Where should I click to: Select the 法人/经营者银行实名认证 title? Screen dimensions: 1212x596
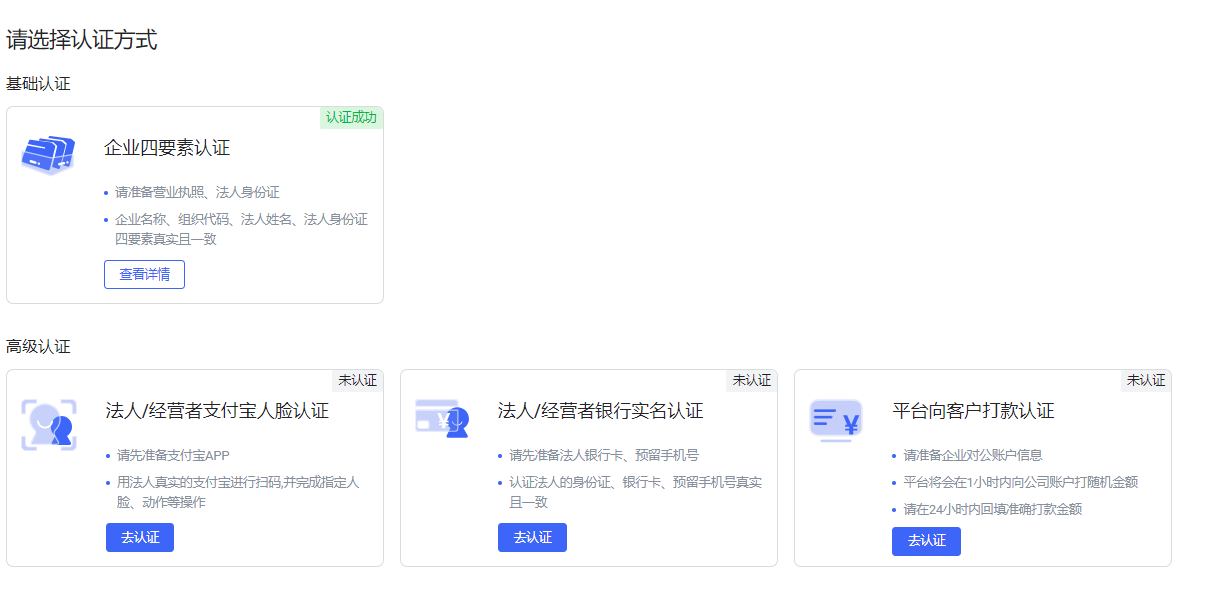click(x=600, y=411)
